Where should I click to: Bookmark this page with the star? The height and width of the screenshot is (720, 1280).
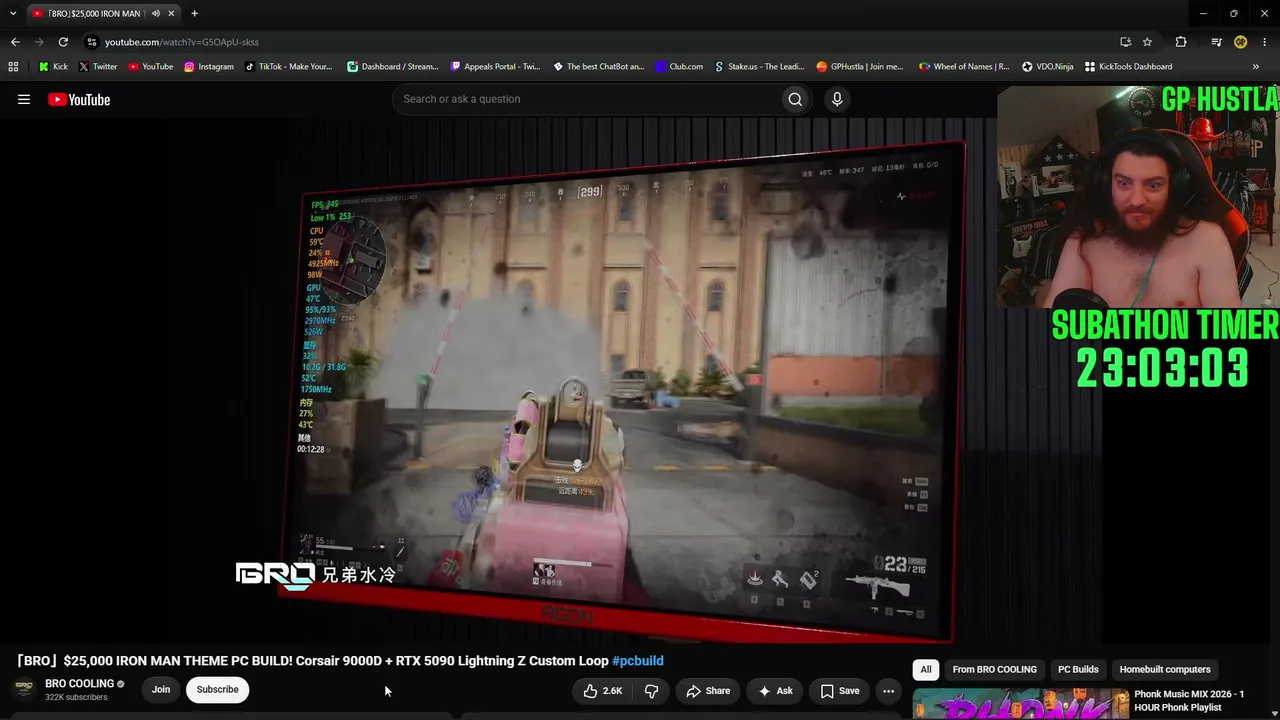[1147, 42]
